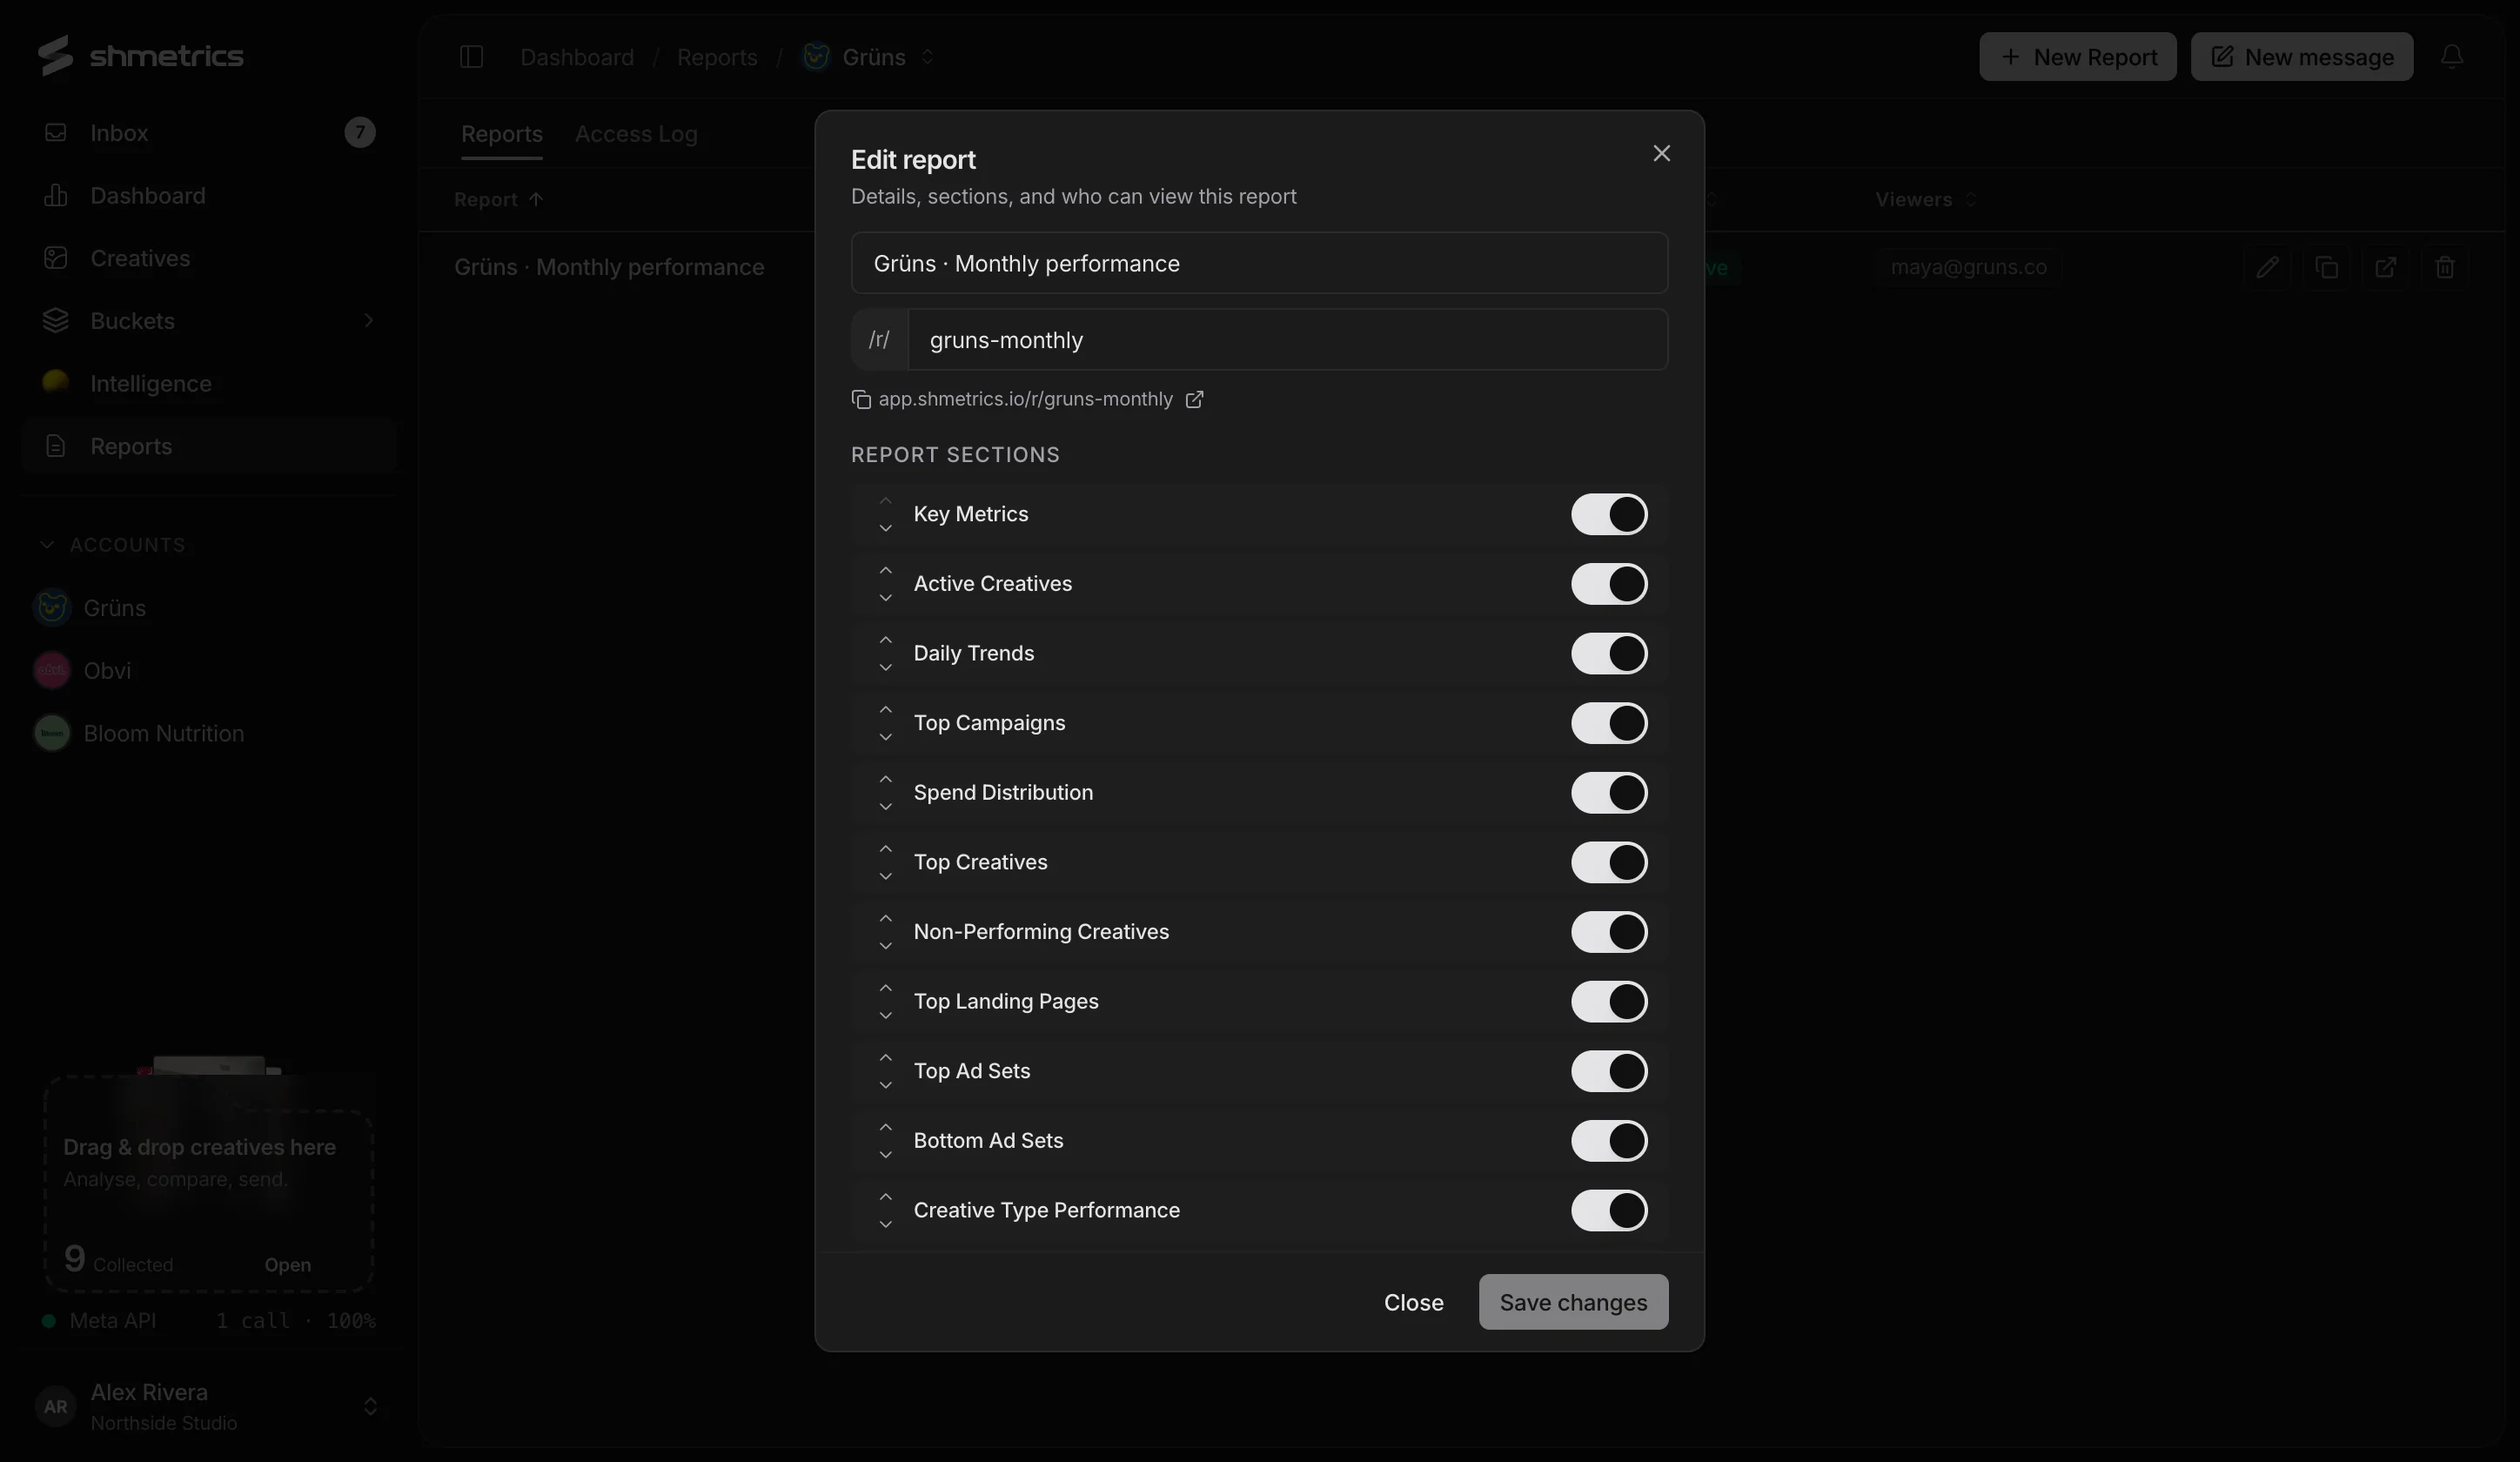Viewport: 2520px width, 1462px height.
Task: Toggle Bottom Ad Sets switch
Action: click(x=1608, y=1140)
